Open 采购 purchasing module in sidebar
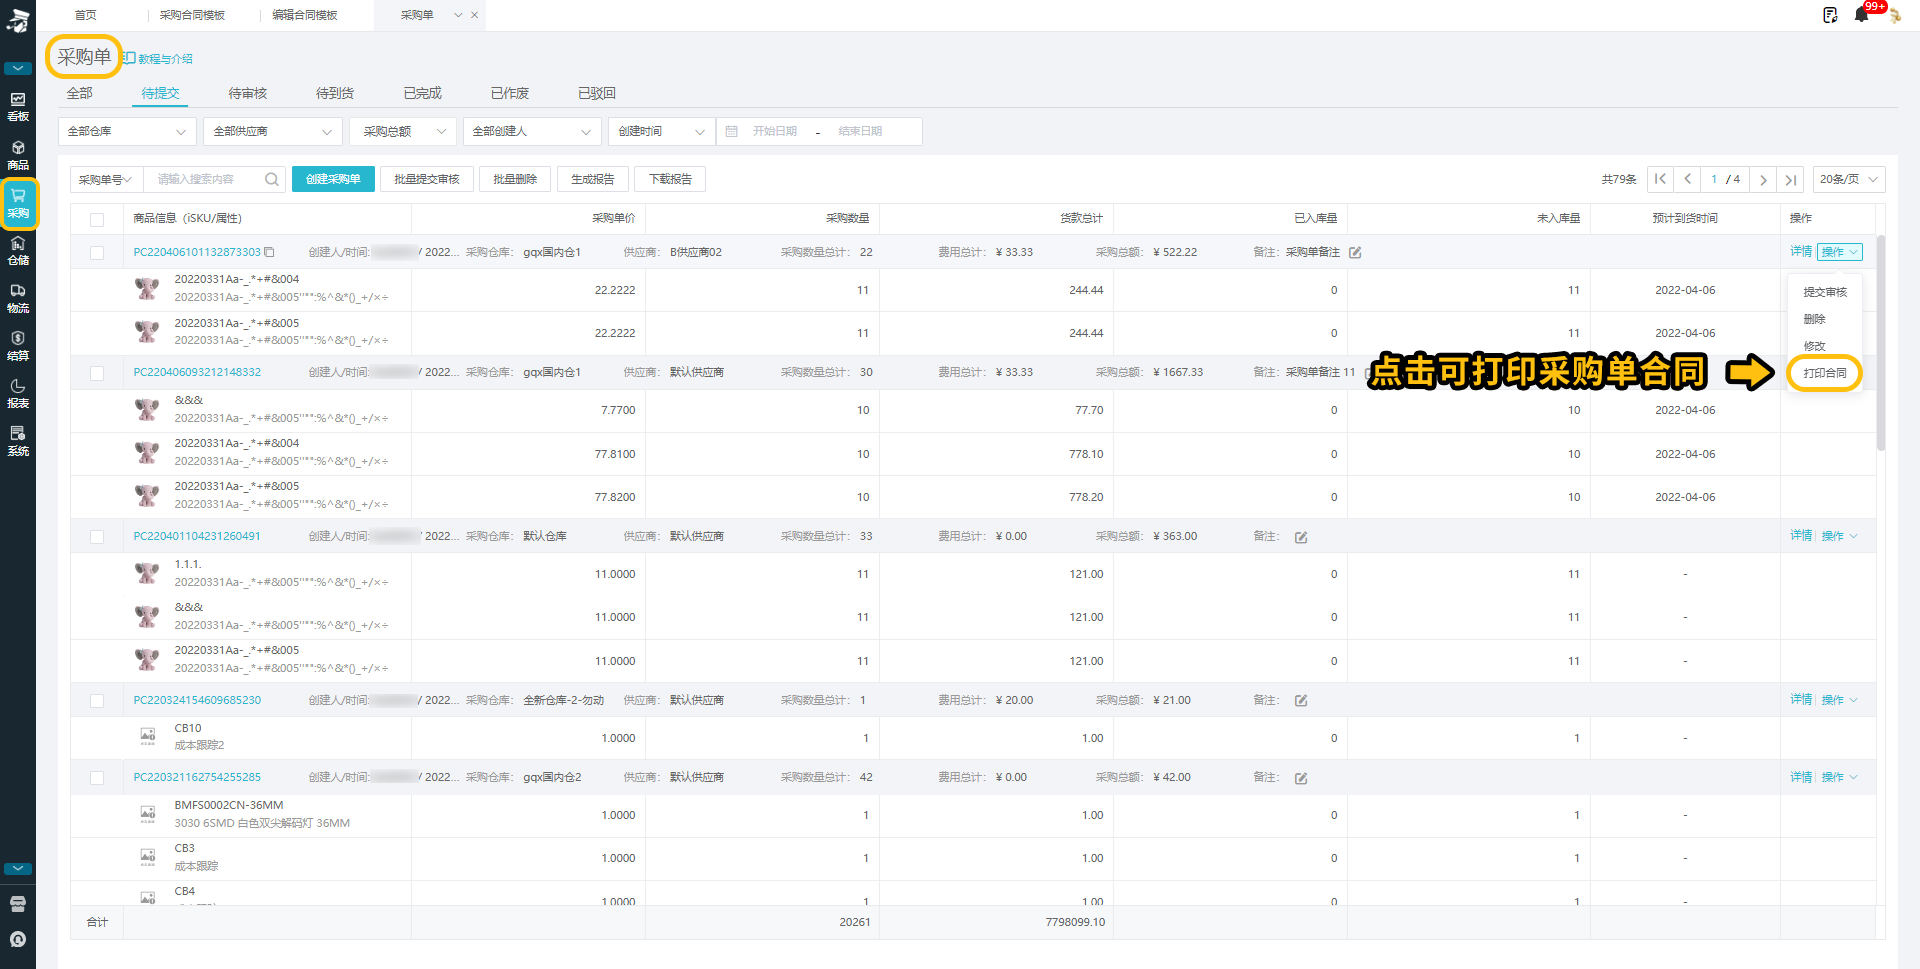The width and height of the screenshot is (1920, 969). pos(18,203)
